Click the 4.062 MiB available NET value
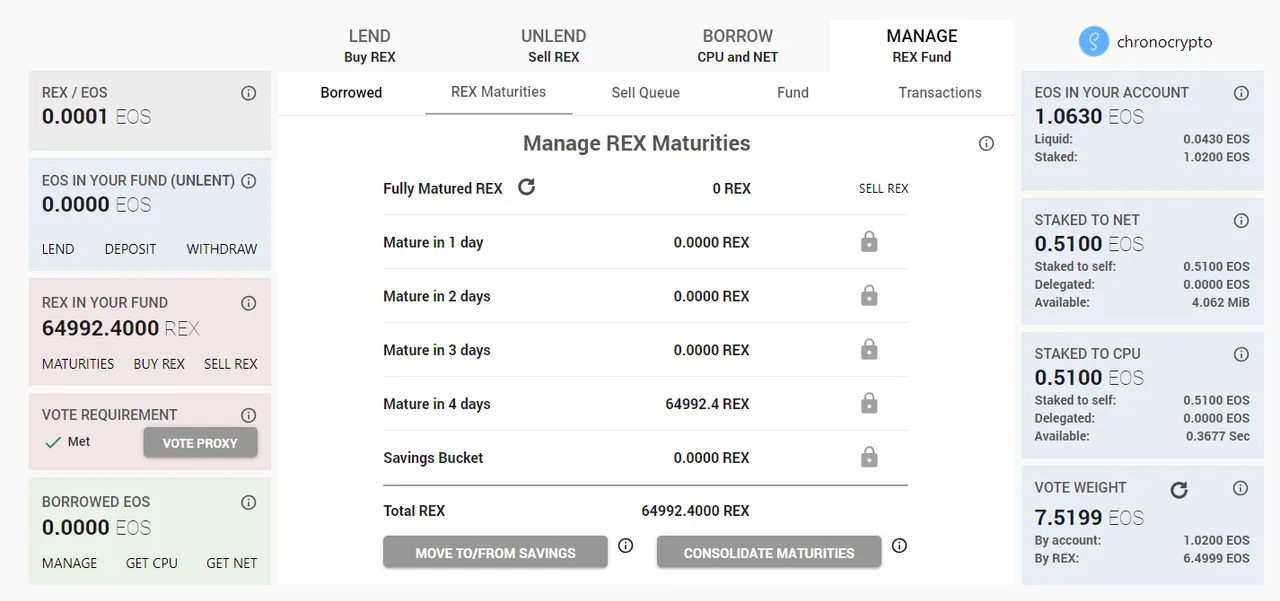 tap(1221, 302)
